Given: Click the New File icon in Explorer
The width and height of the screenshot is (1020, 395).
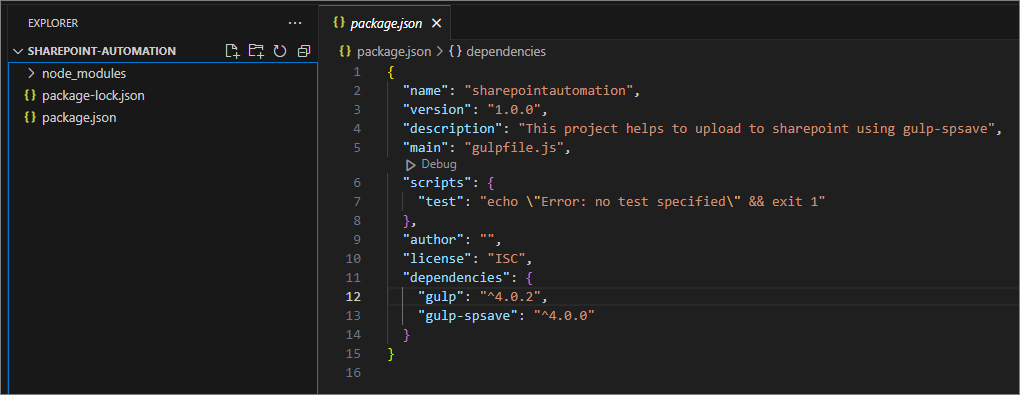Looking at the screenshot, I should coord(232,51).
